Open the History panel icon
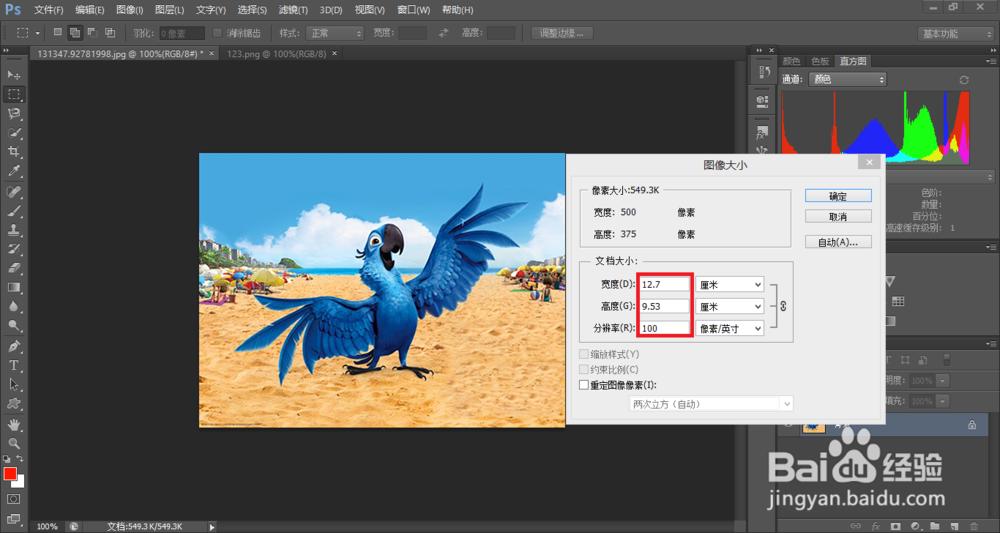The image size is (1000, 533). pyautogui.click(x=762, y=72)
